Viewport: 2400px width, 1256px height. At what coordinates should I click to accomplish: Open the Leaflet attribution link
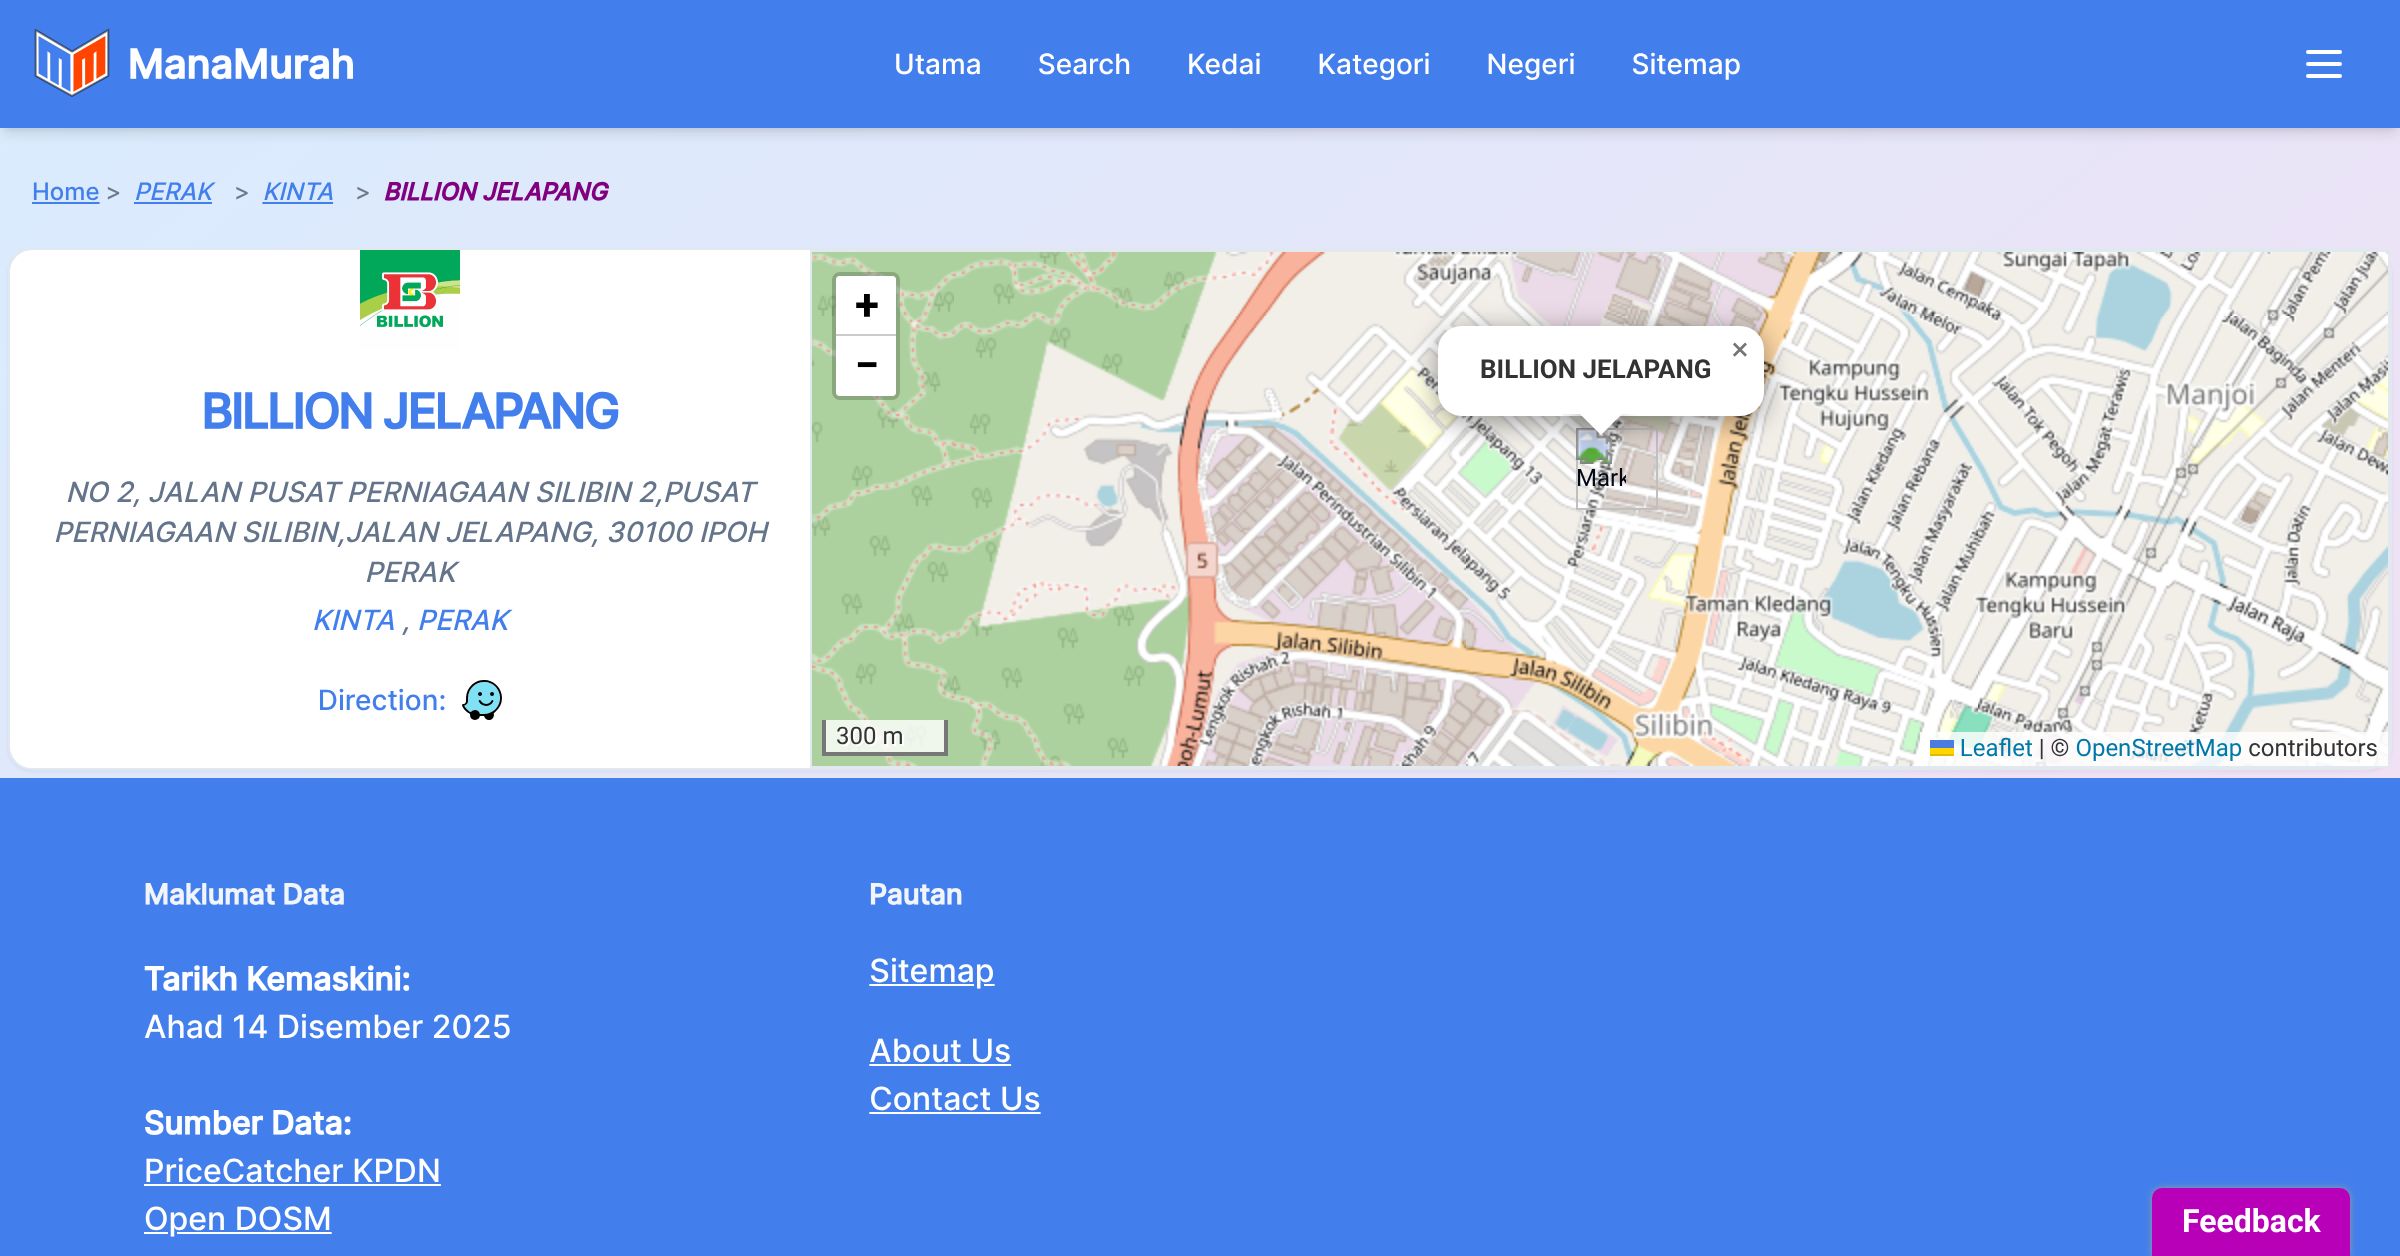pyautogui.click(x=1995, y=748)
